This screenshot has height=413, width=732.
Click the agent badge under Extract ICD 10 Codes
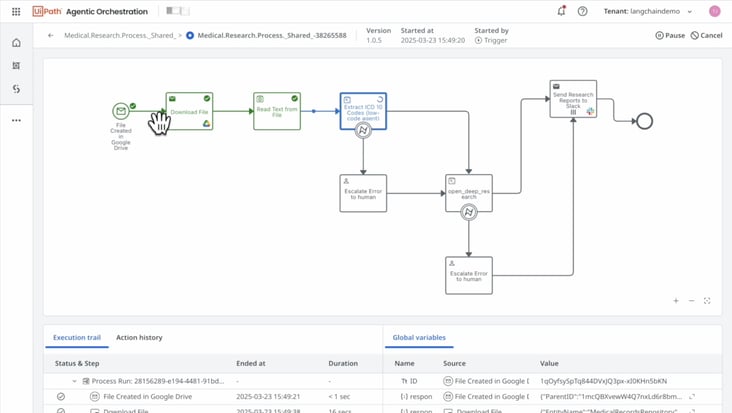point(363,131)
